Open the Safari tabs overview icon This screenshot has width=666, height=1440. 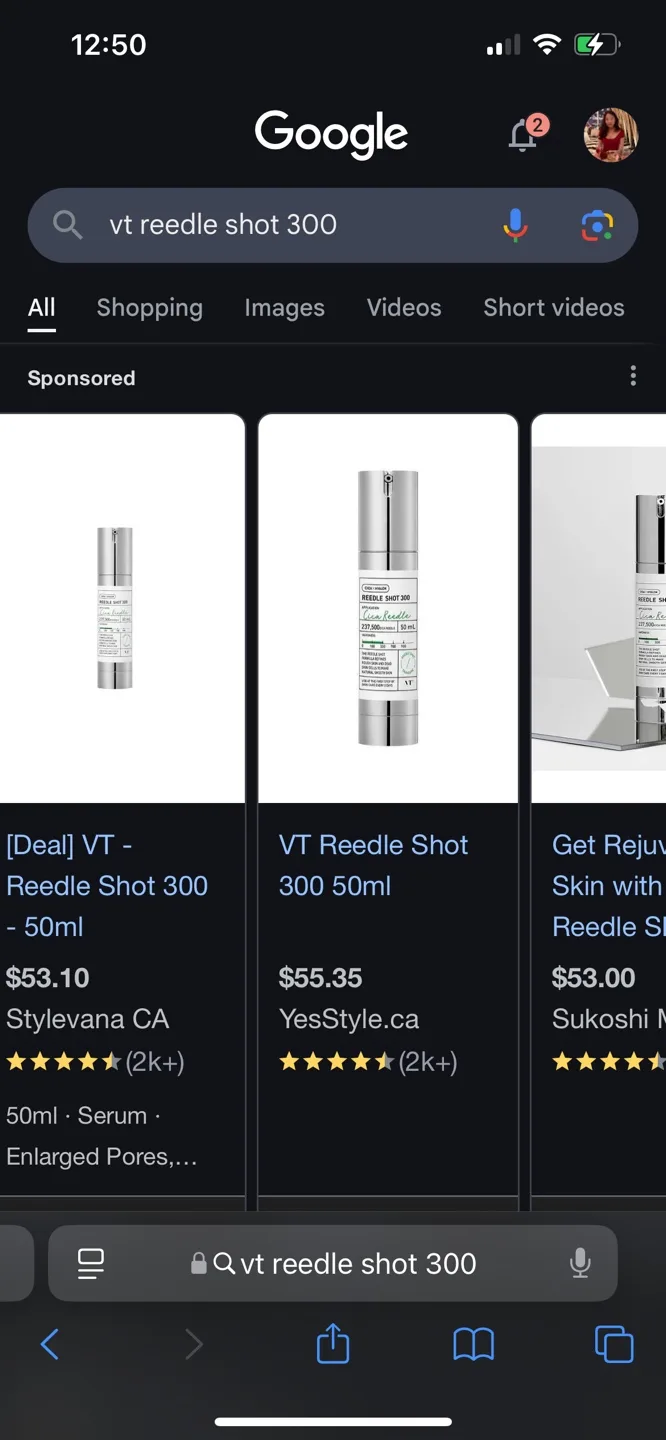point(613,1345)
